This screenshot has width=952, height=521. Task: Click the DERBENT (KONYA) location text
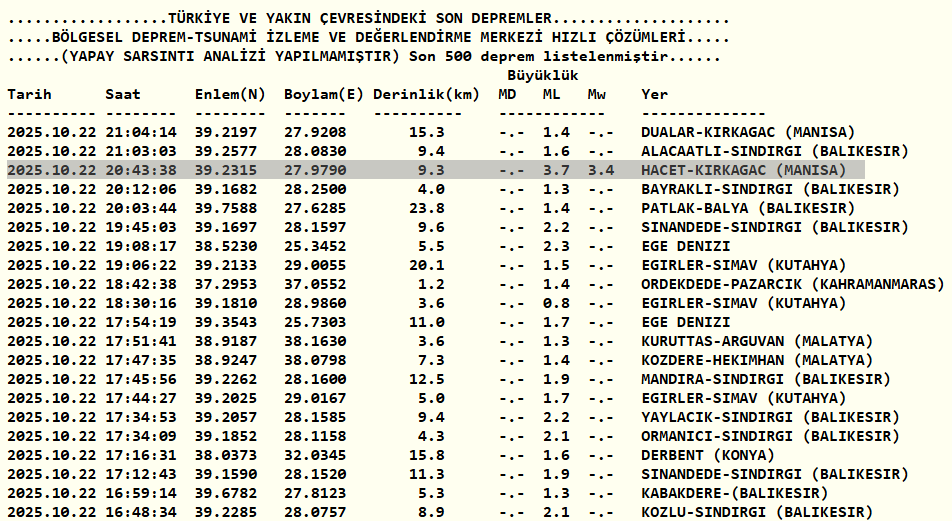708,455
